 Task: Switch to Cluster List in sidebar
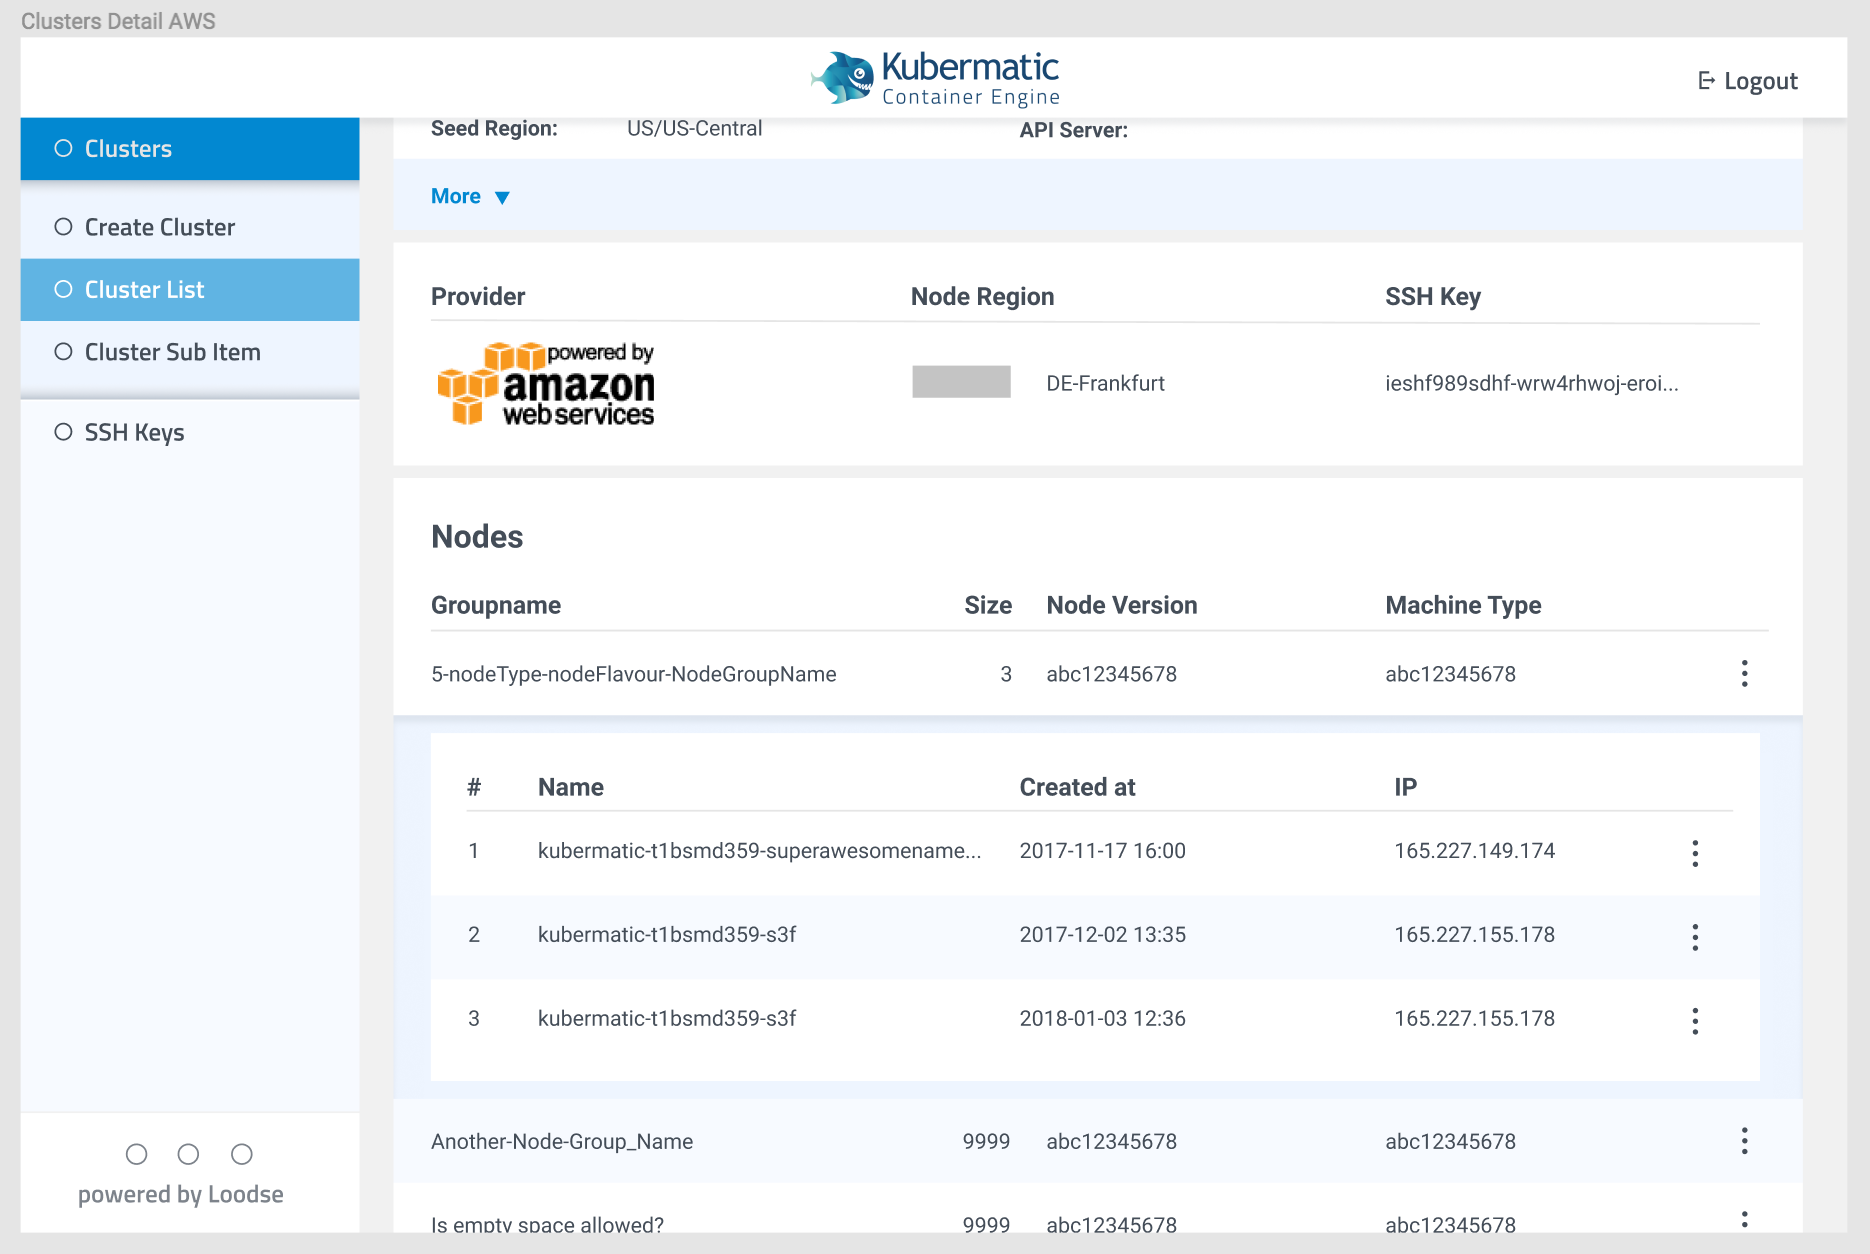144,289
